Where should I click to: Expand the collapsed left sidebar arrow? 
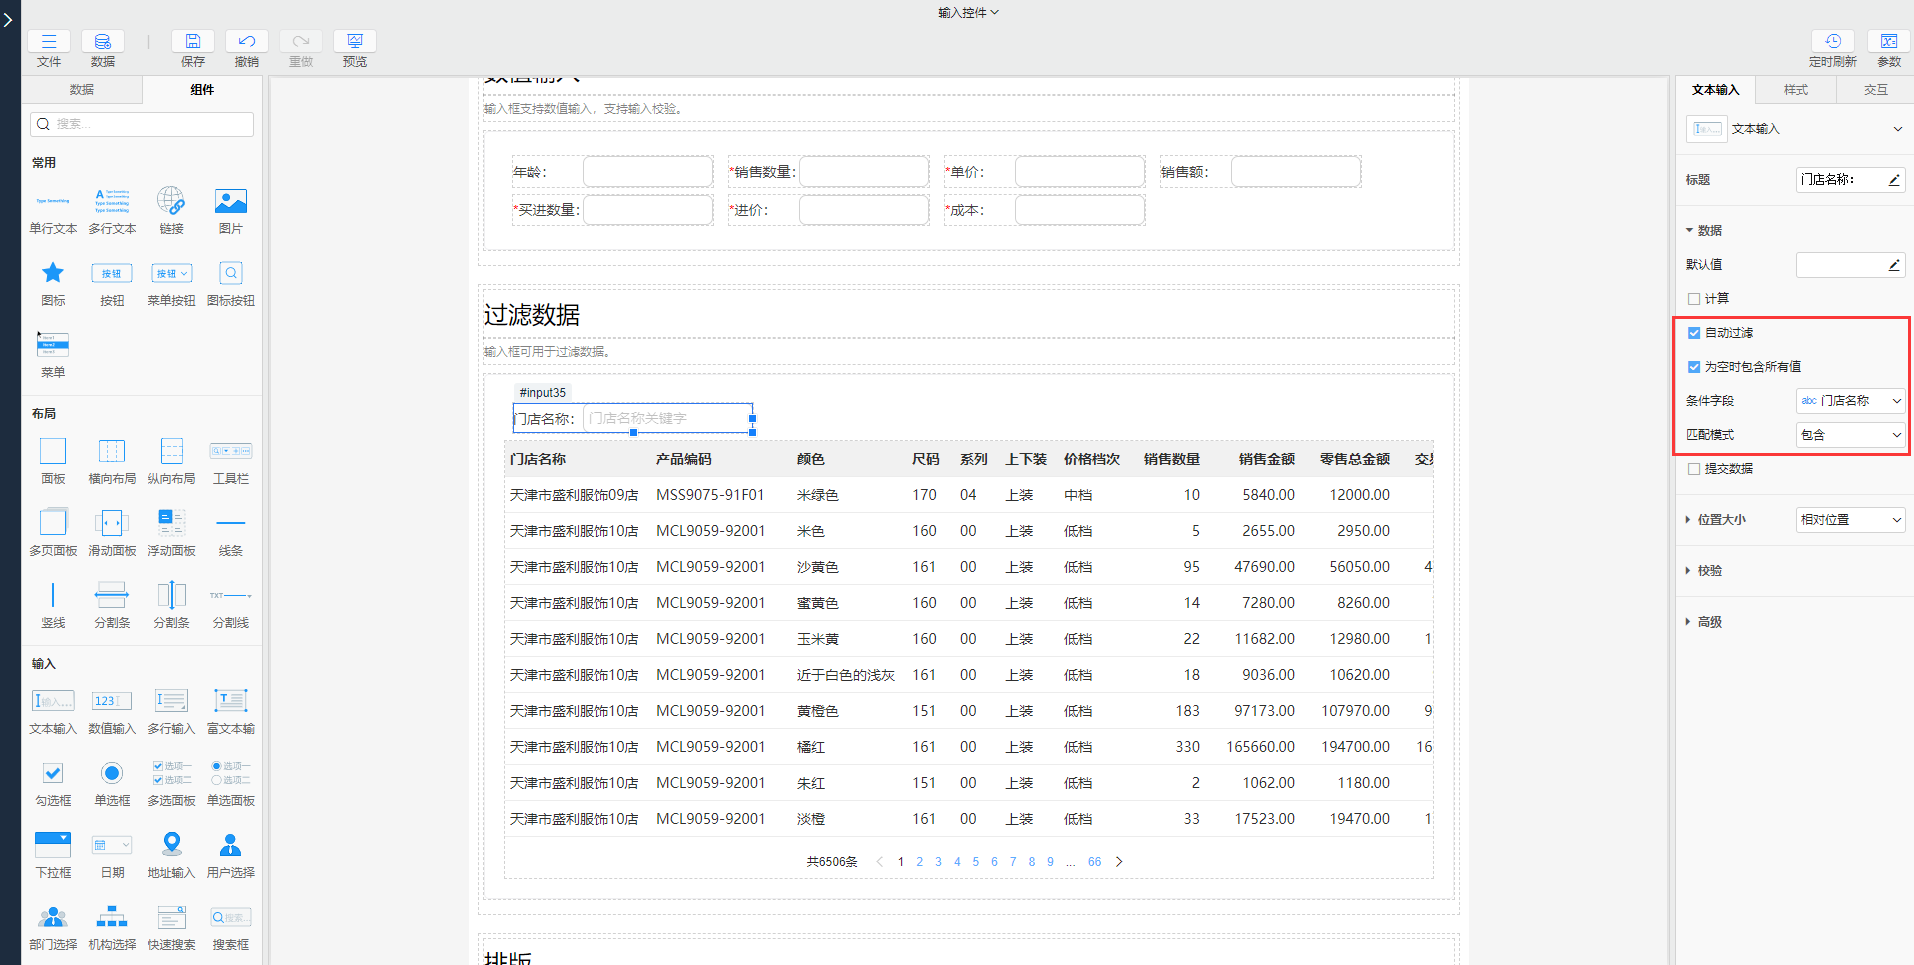pyautogui.click(x=8, y=19)
